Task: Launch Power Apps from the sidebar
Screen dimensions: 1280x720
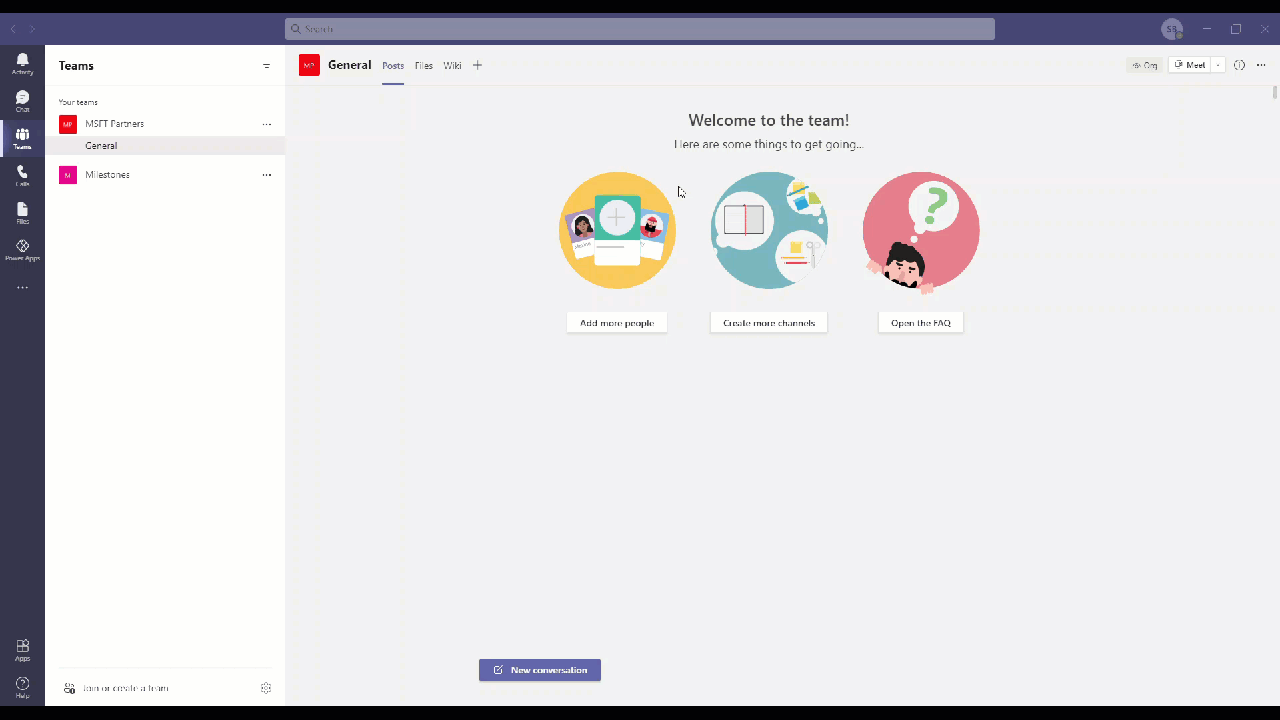Action: (x=22, y=250)
